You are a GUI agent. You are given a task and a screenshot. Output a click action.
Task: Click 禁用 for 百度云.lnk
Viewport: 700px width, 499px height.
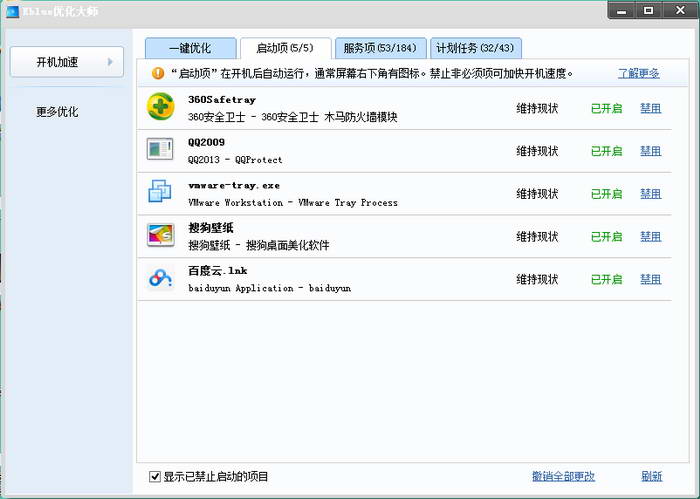(x=650, y=279)
